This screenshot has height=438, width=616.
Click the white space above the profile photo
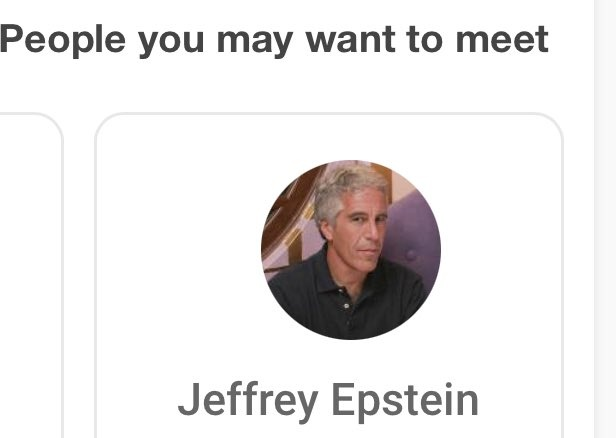click(x=329, y=137)
